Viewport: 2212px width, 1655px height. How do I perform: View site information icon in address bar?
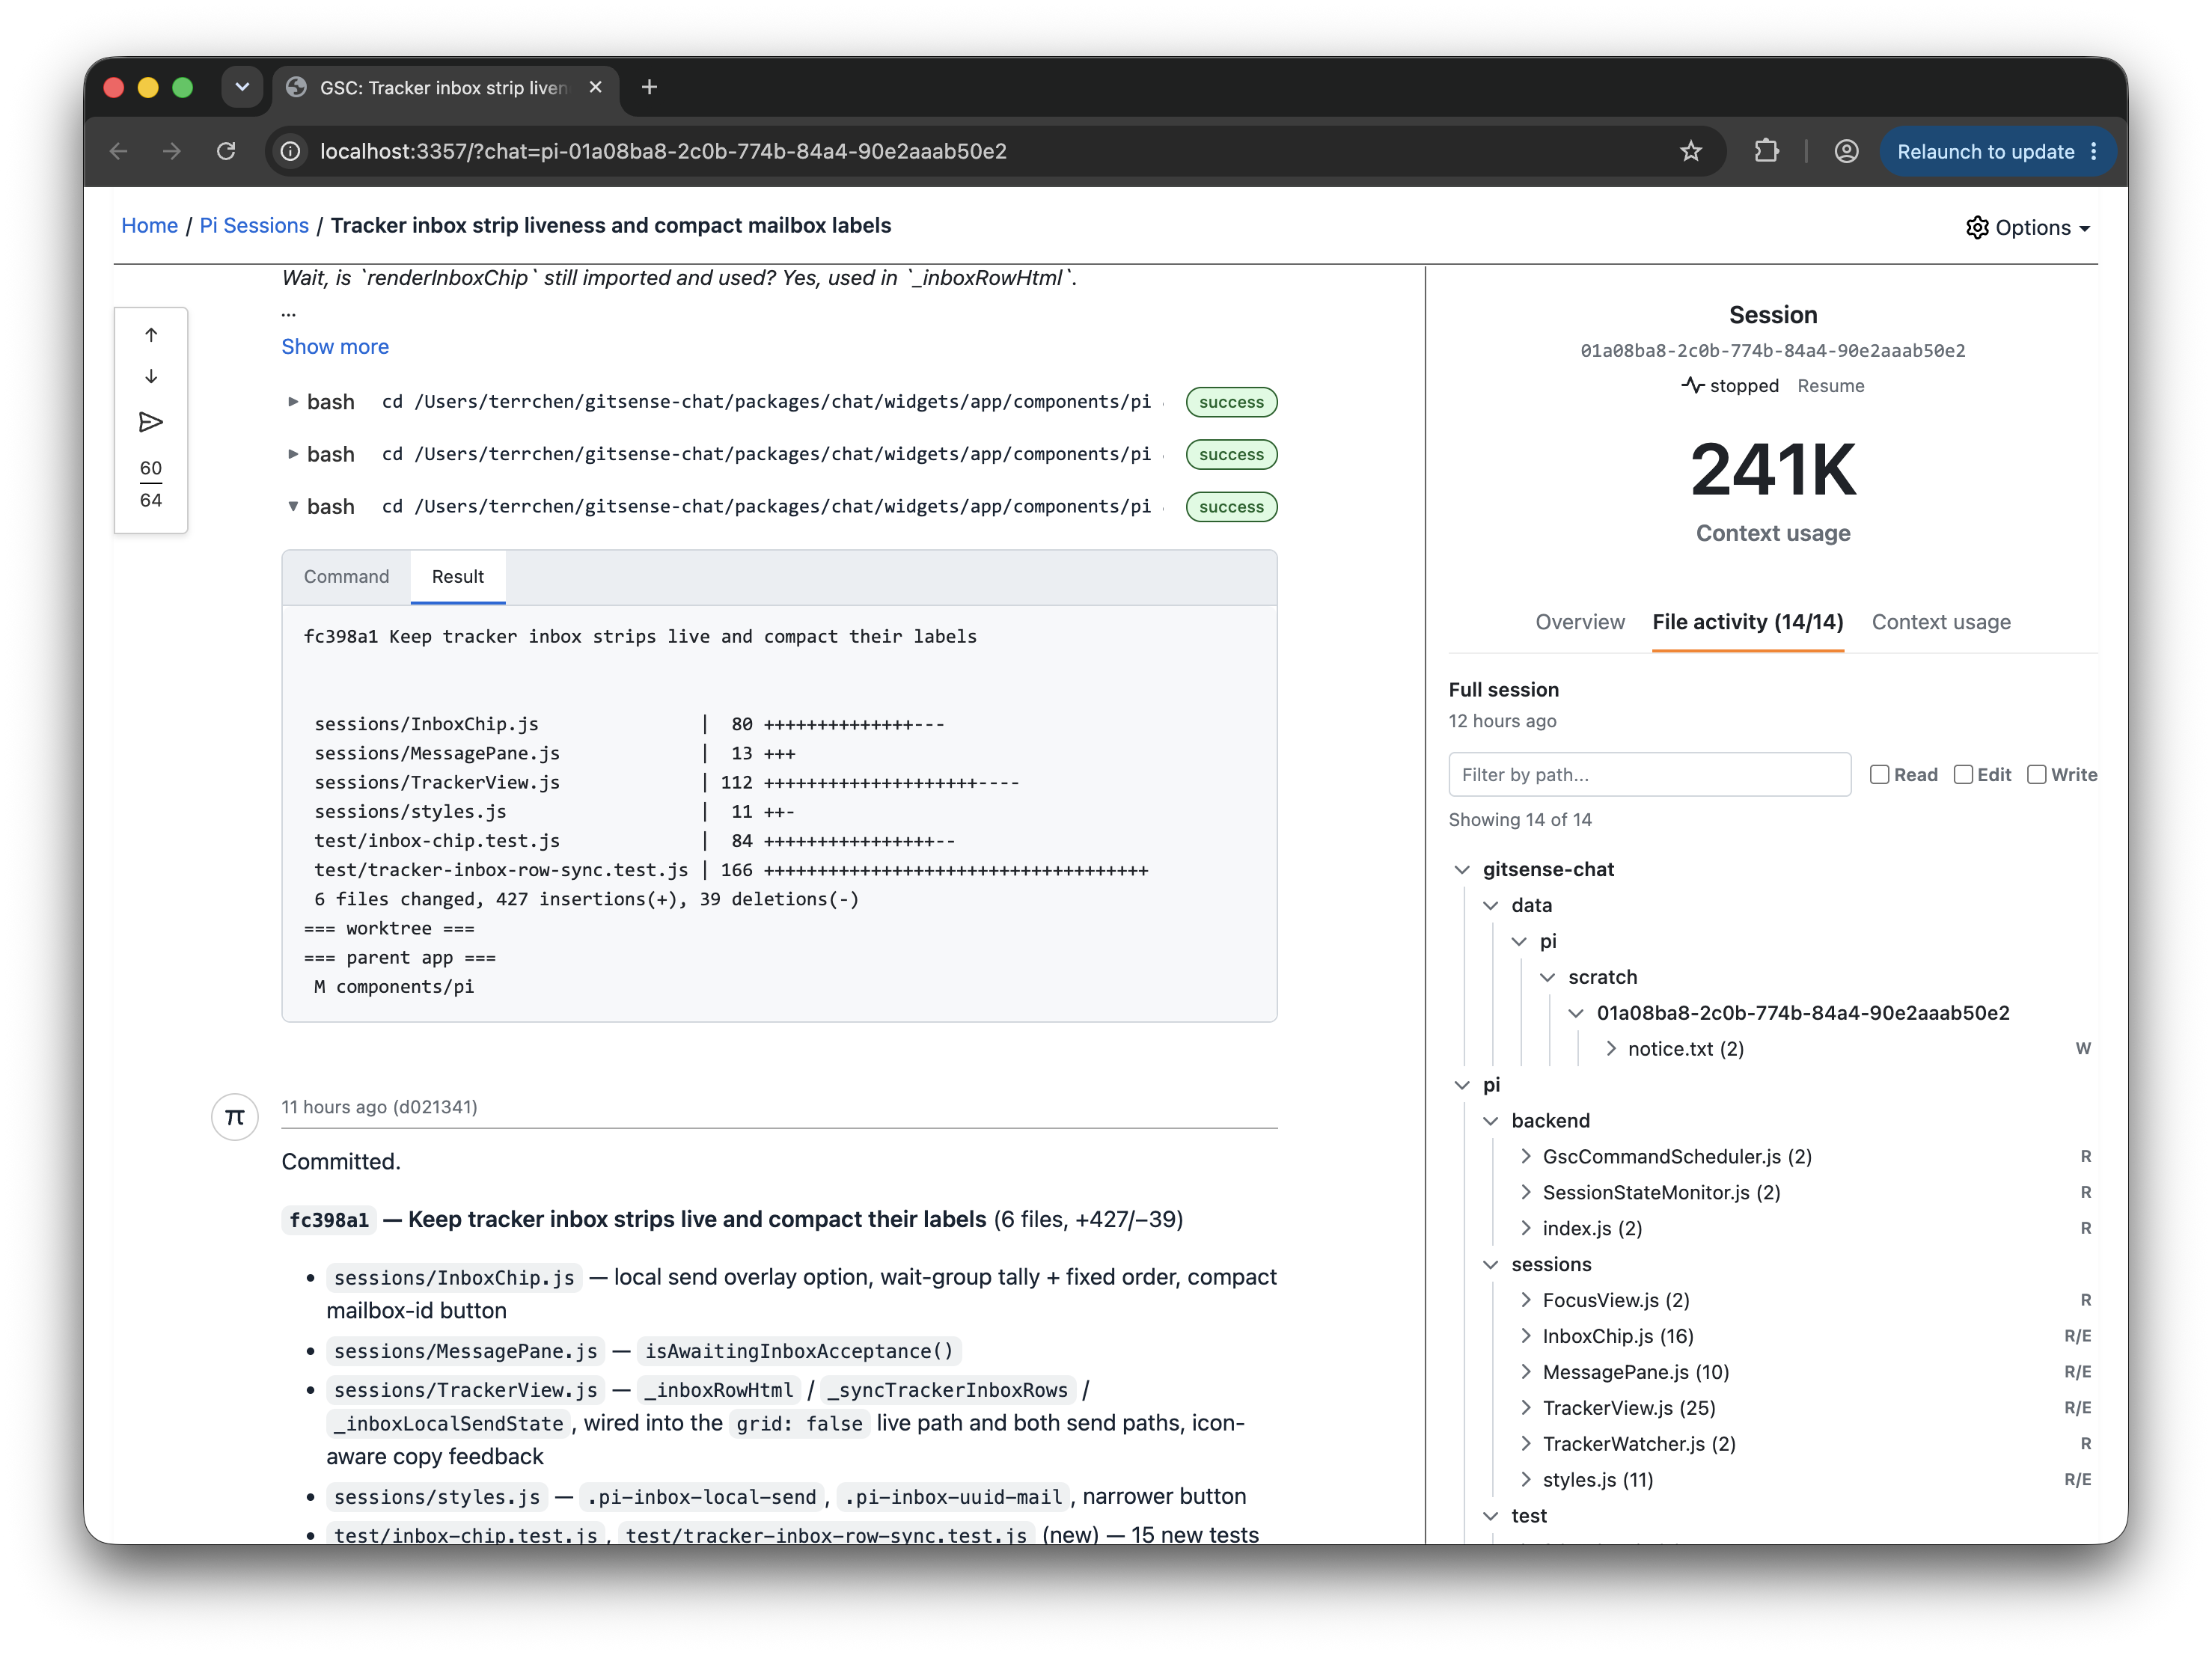coord(291,151)
